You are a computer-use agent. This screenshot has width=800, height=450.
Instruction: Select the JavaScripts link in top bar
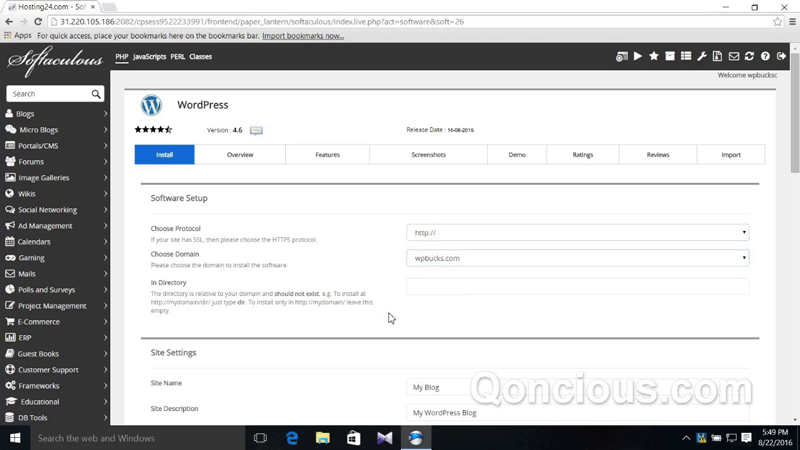[149, 57]
